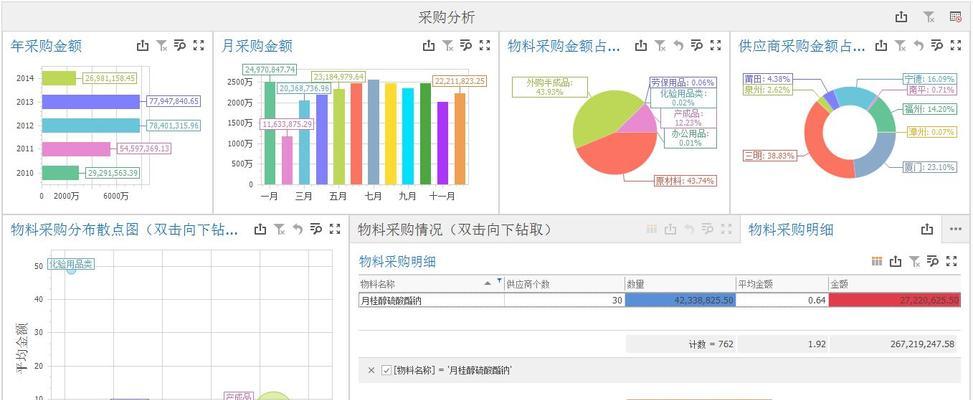Export the 供应商采购金额占 donut chart

[x=881, y=45]
